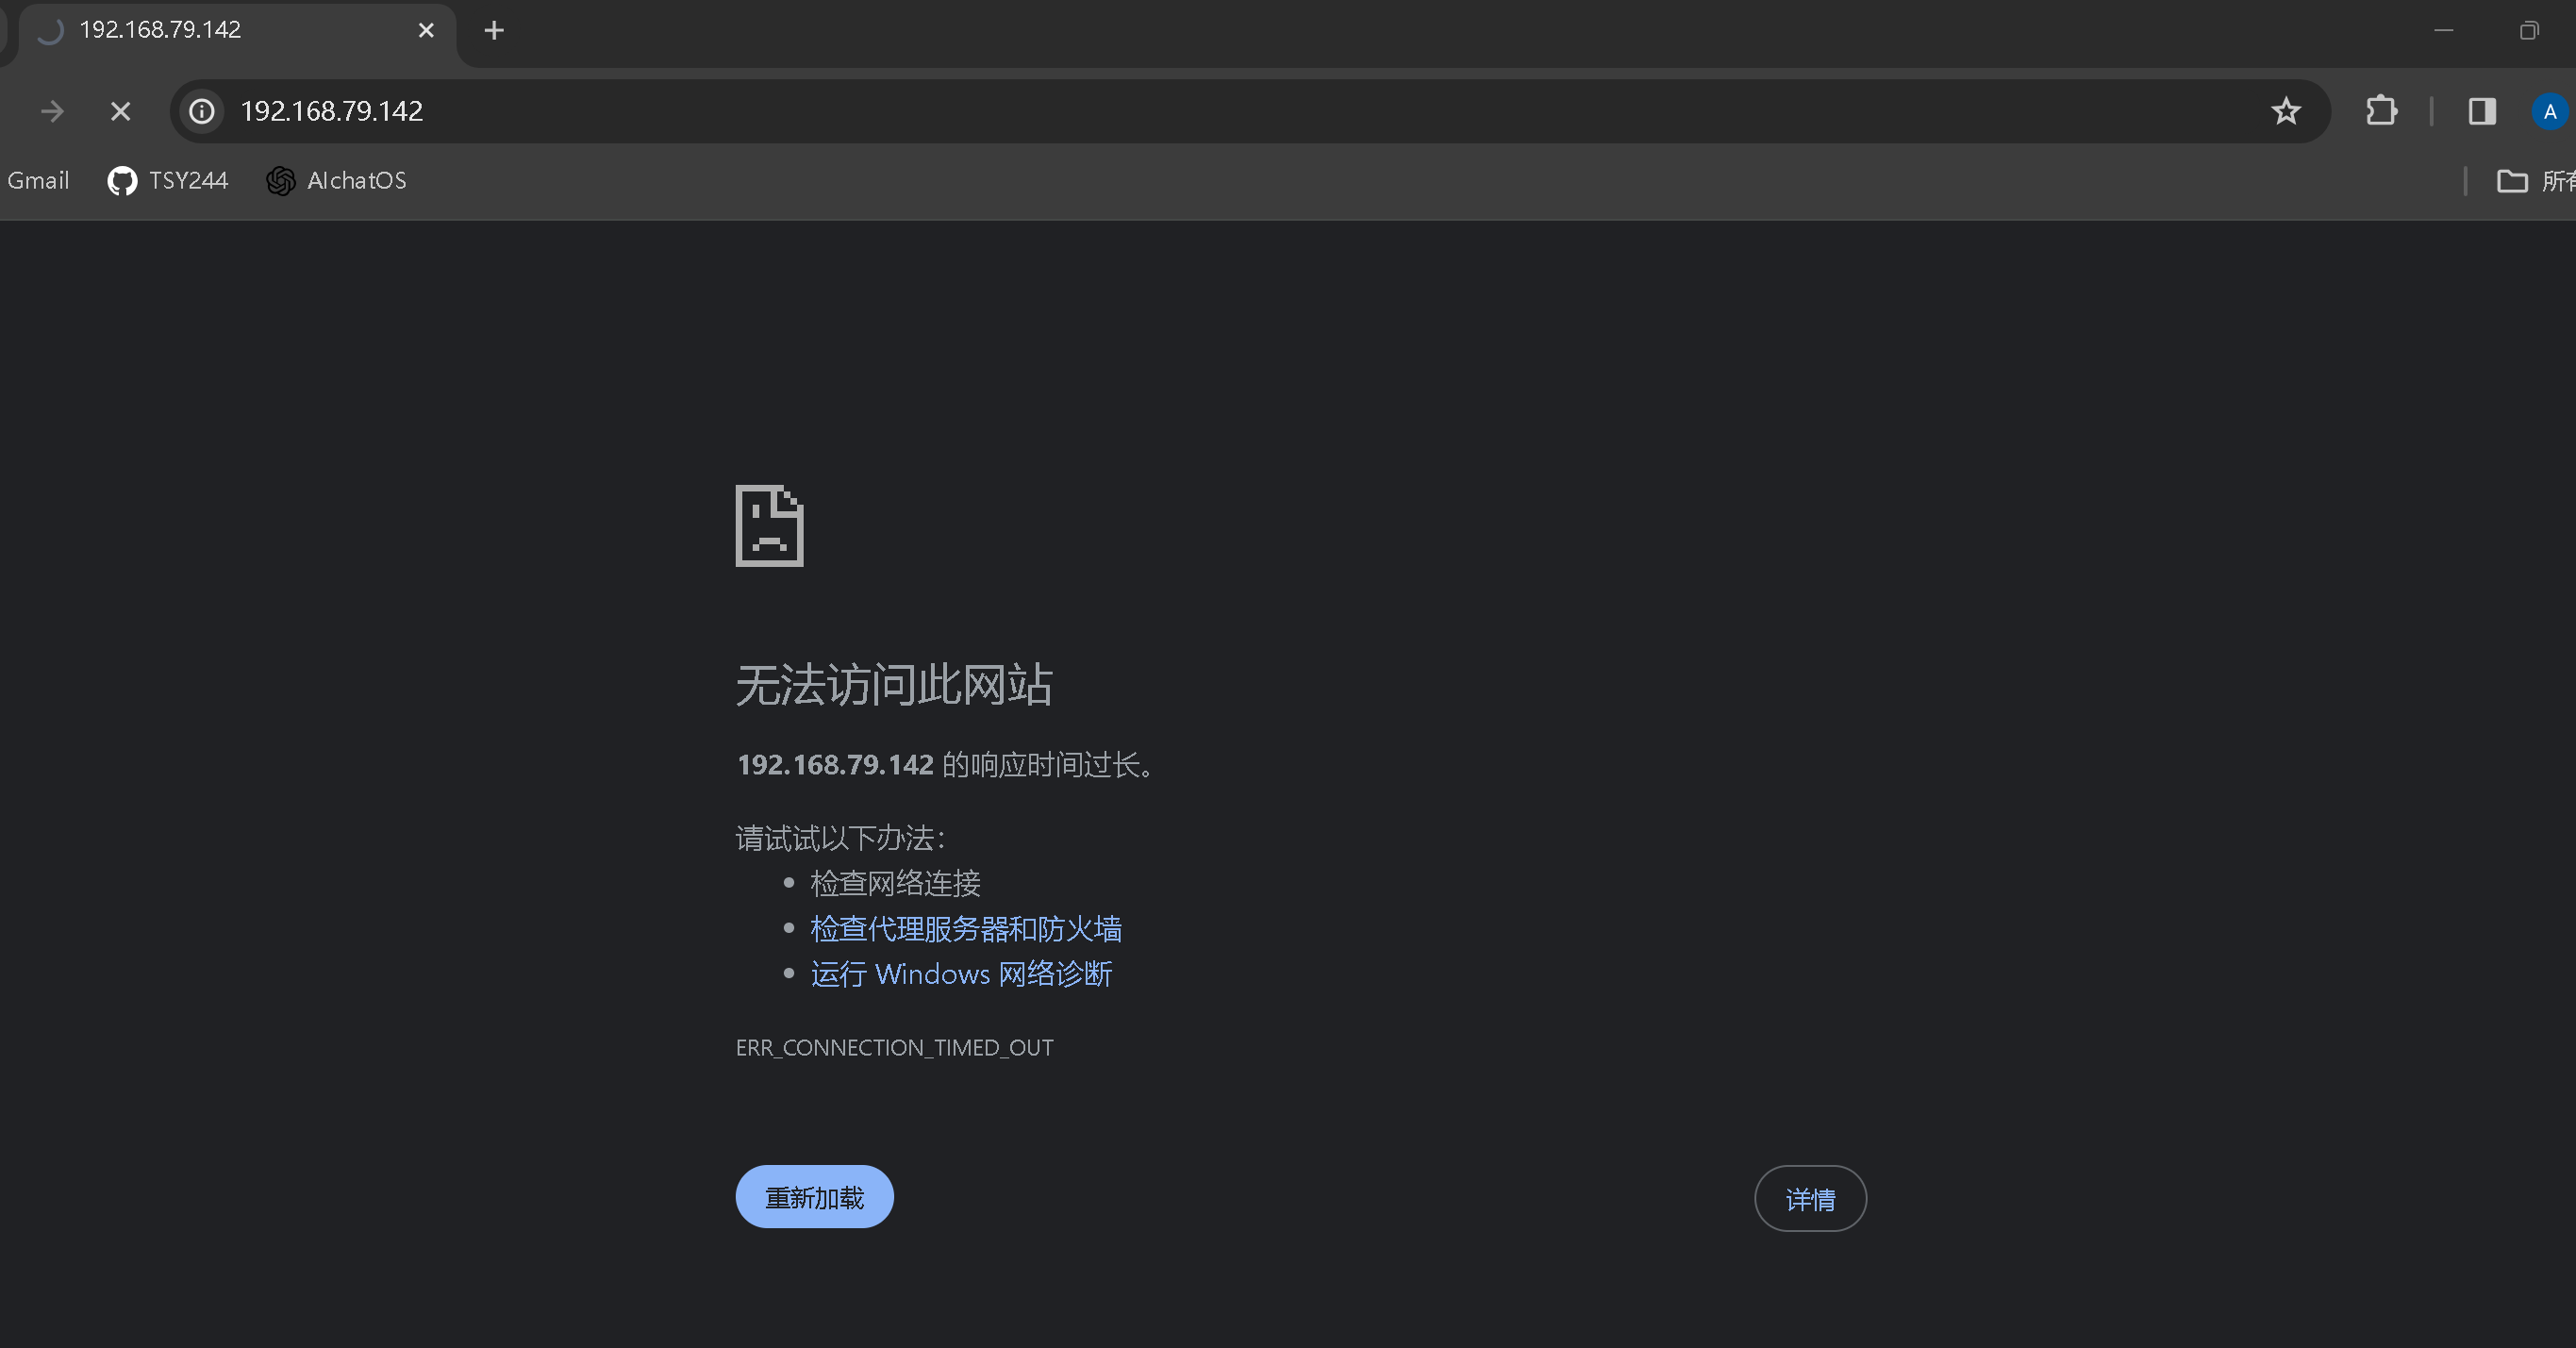The image size is (2576, 1348).
Task: Open the Gmail bookmark
Action: pos(38,181)
